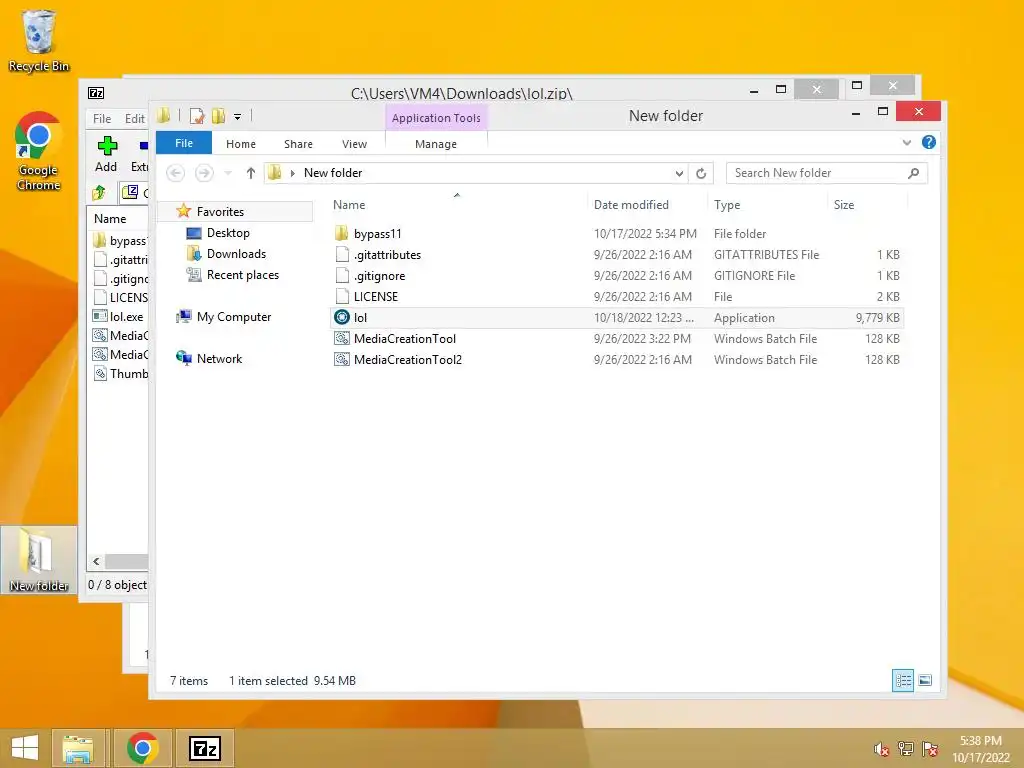Expand address bar breadcrumb chevron

click(293, 173)
